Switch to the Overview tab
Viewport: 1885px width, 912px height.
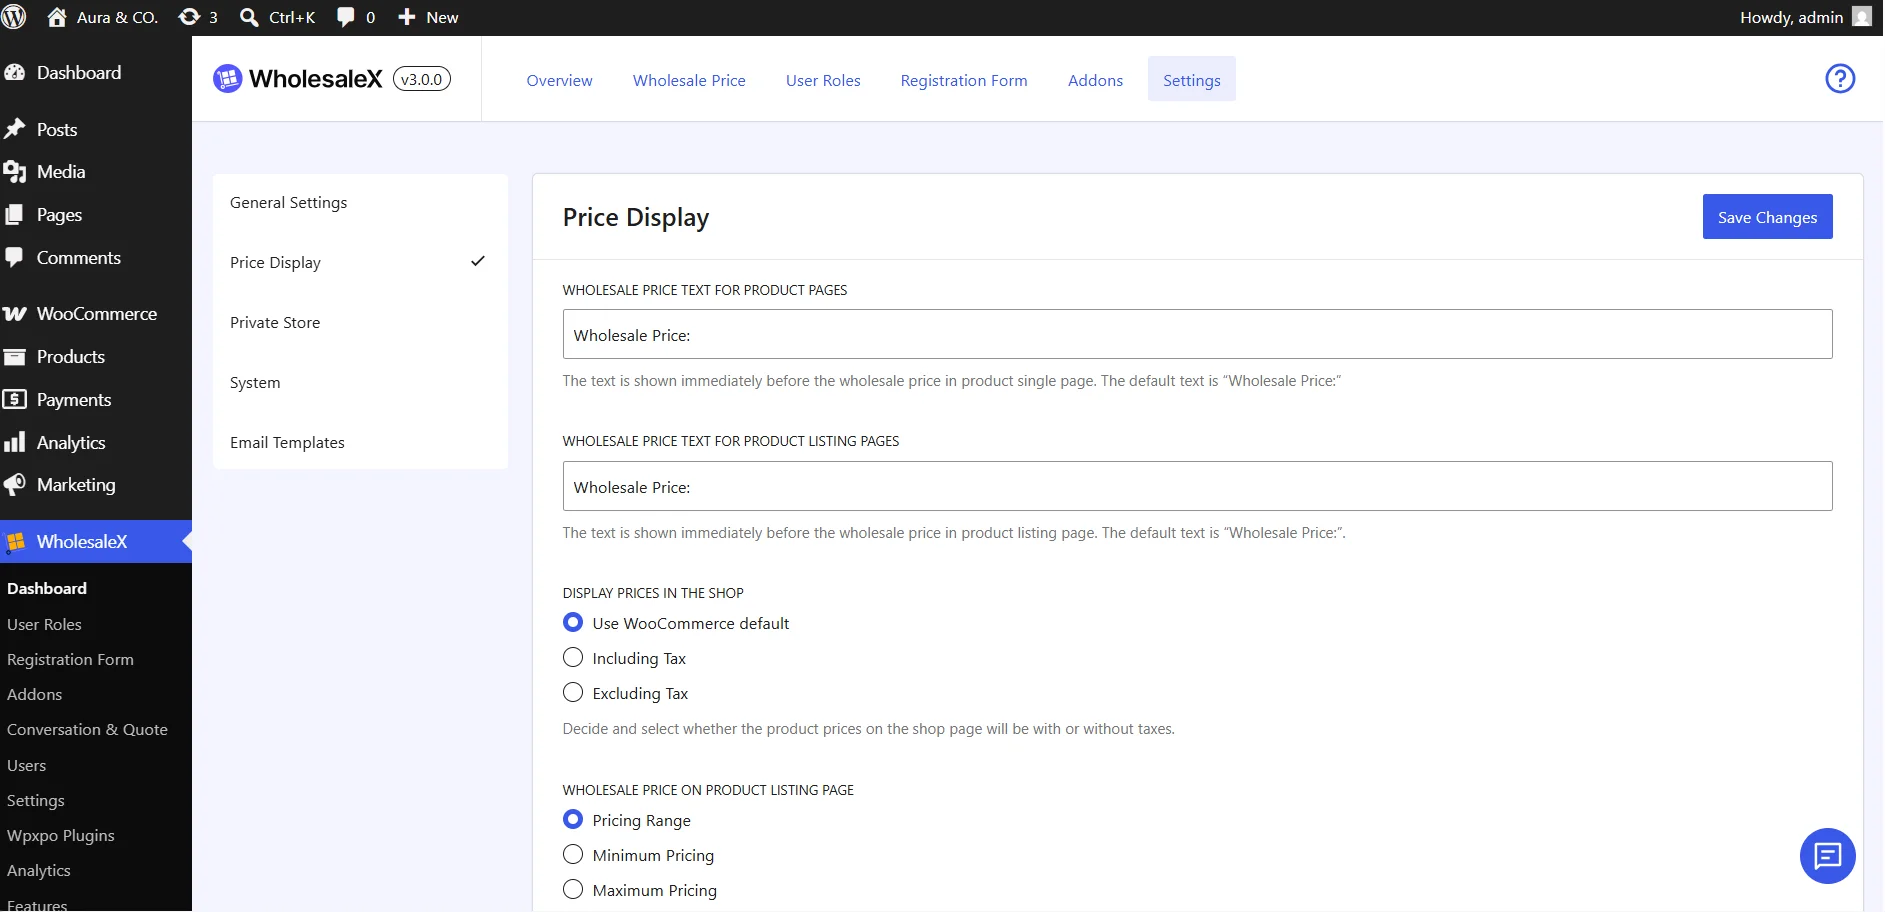[x=559, y=80]
